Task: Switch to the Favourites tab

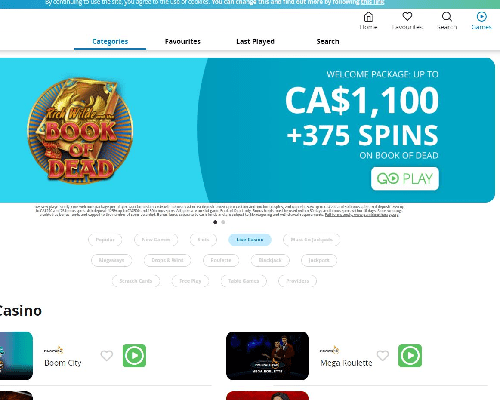Action: click(x=183, y=41)
